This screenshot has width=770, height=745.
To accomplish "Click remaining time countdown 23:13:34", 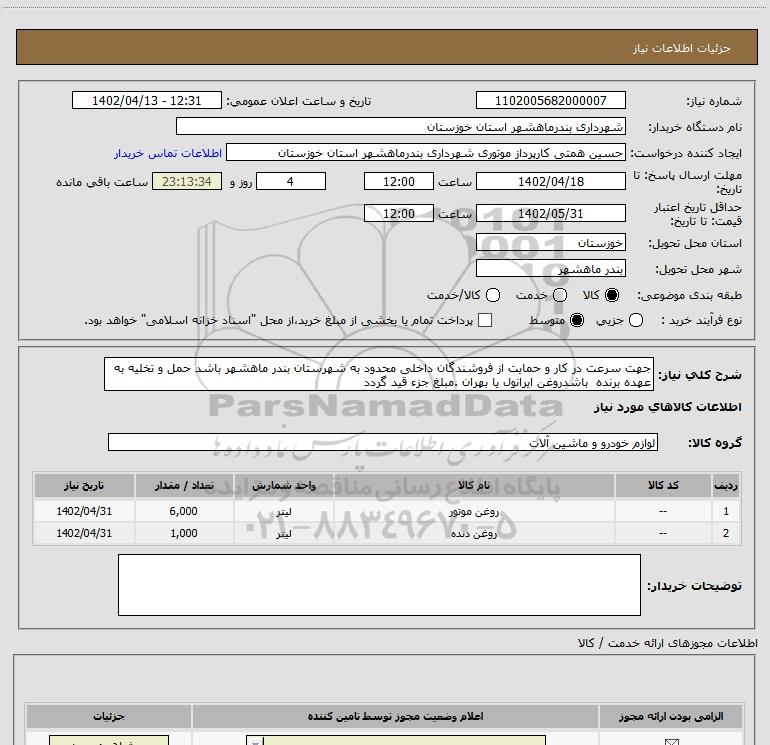I will coord(187,181).
